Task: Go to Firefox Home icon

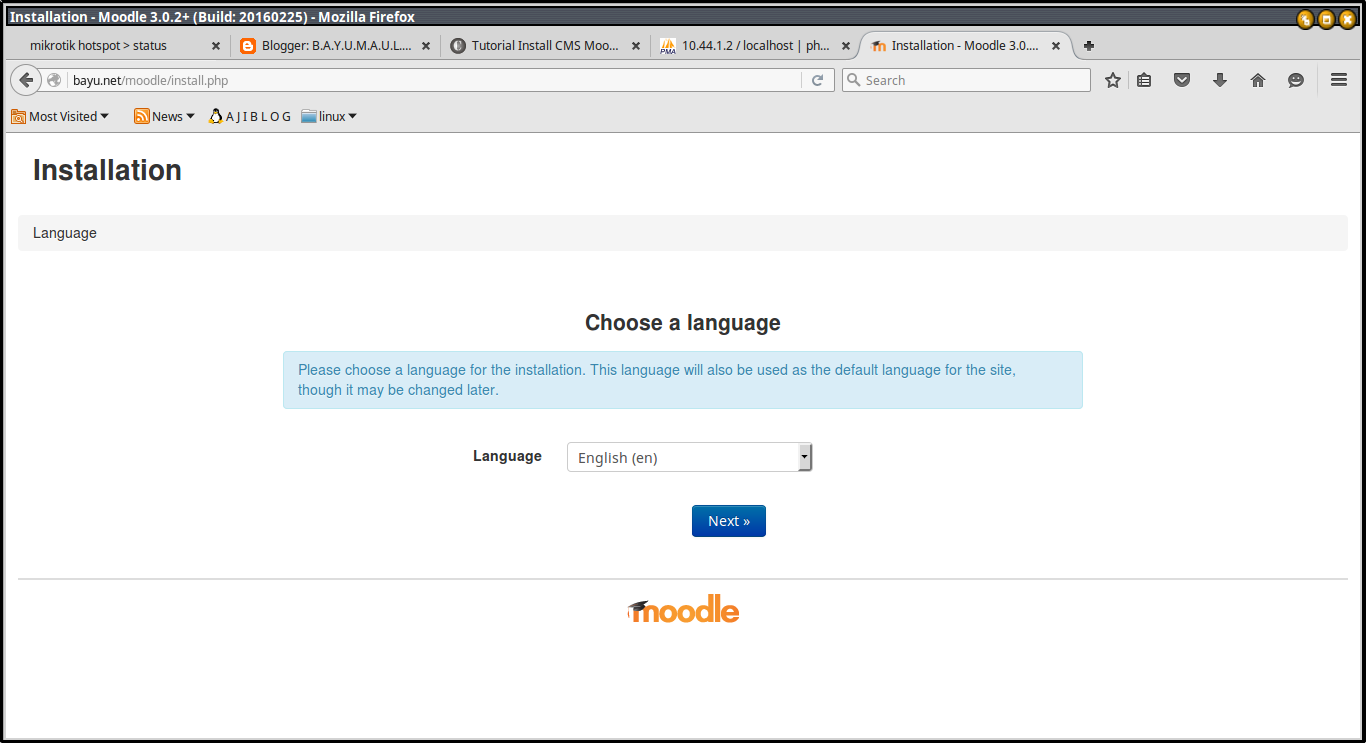Action: coord(1258,80)
